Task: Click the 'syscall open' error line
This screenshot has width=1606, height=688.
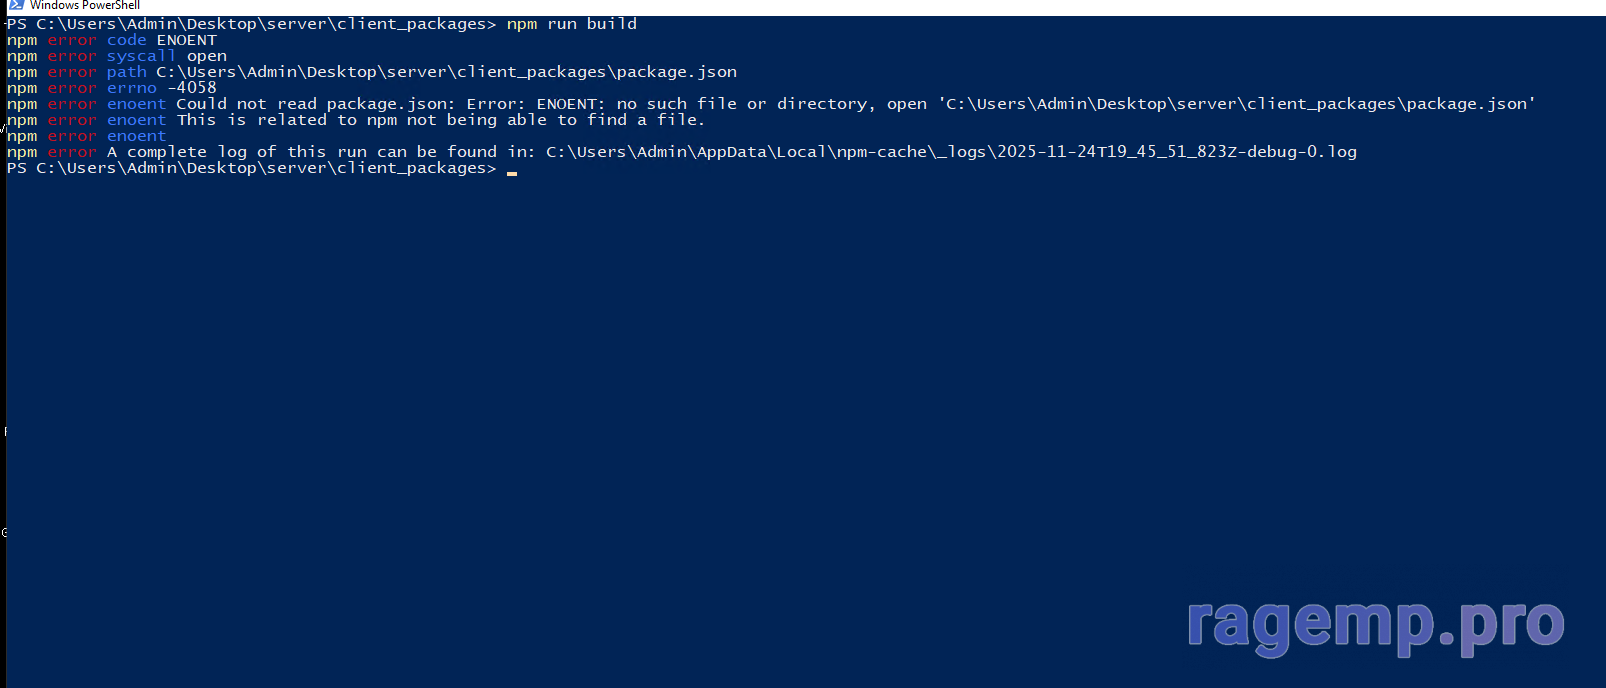Action: pyautogui.click(x=167, y=56)
